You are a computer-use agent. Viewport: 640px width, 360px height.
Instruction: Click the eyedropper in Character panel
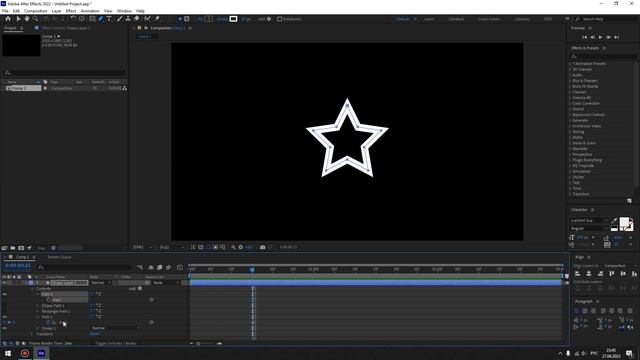point(614,221)
